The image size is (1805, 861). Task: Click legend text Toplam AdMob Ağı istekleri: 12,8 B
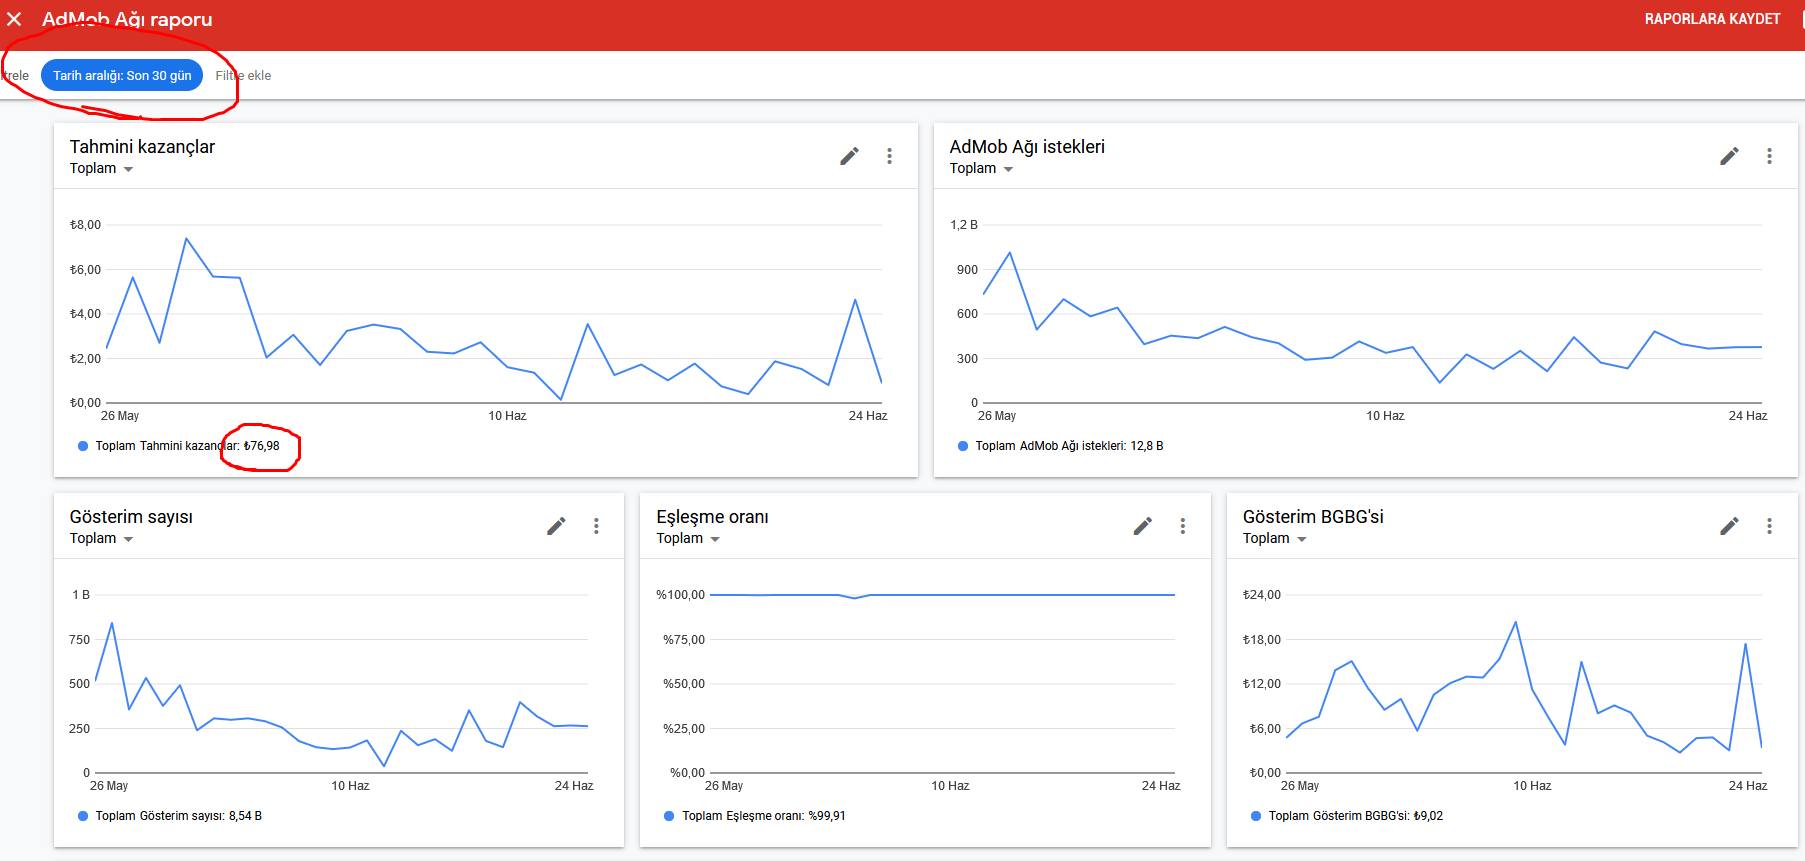1069,446
